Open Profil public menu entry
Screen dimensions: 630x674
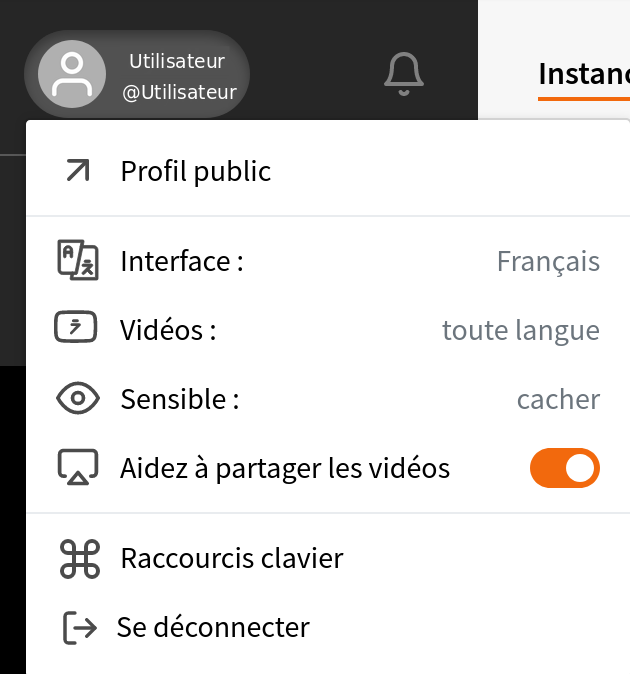pyautogui.click(x=196, y=171)
